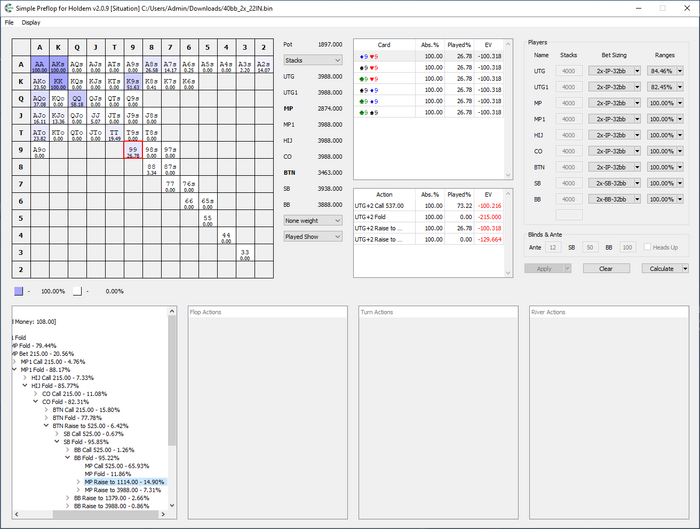Click the 100.00% purple legend swatch

pos(18,291)
